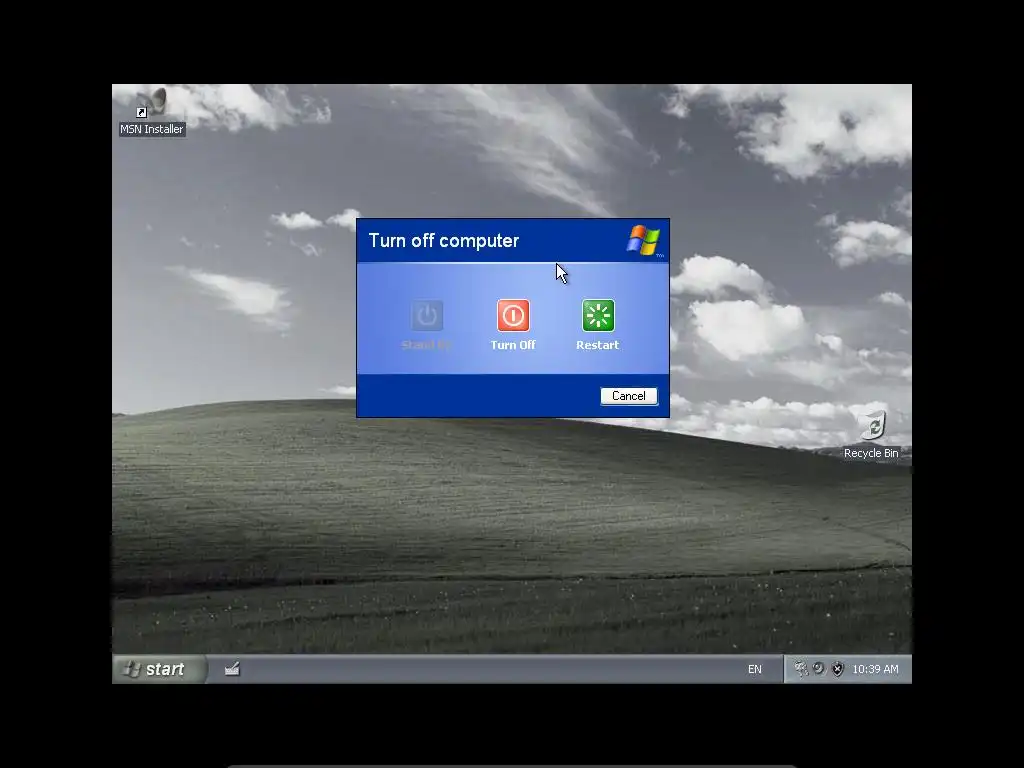1024x768 pixels.
Task: Click the green Restart icon
Action: 598,315
